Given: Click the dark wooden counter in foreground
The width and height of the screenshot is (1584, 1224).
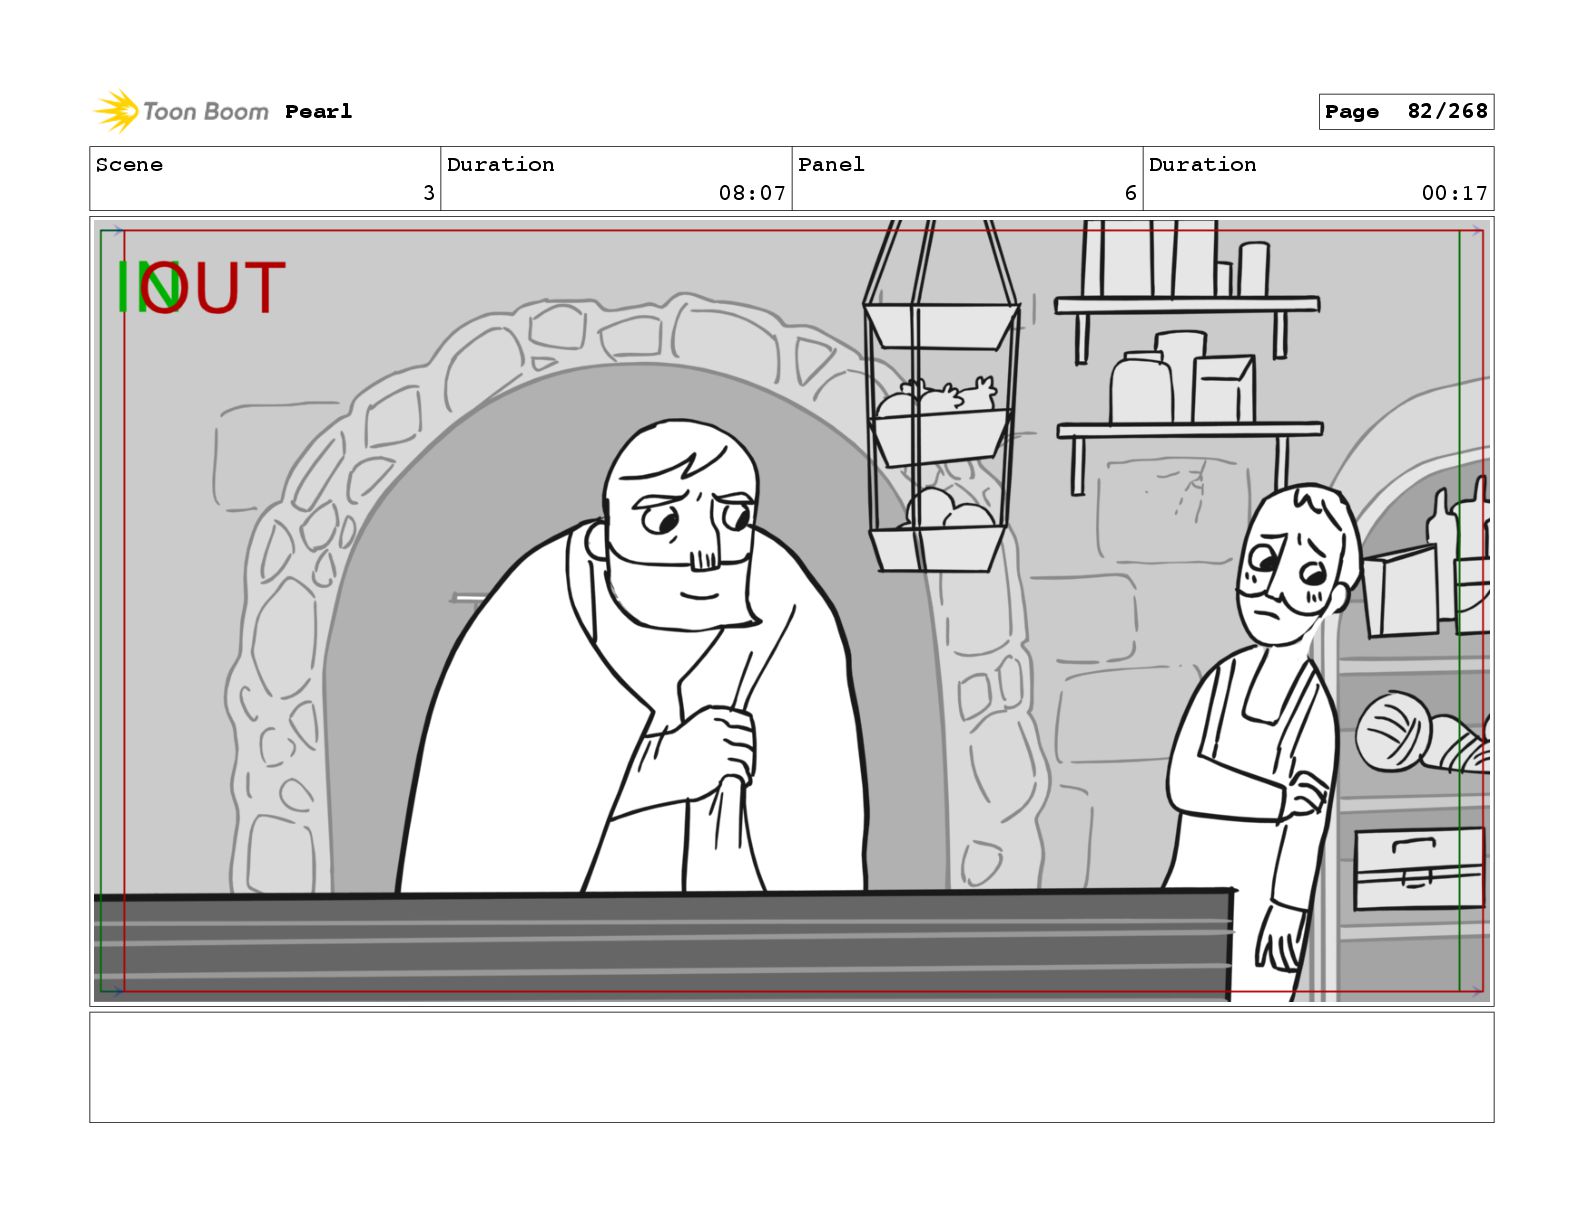Looking at the screenshot, I should 660,945.
